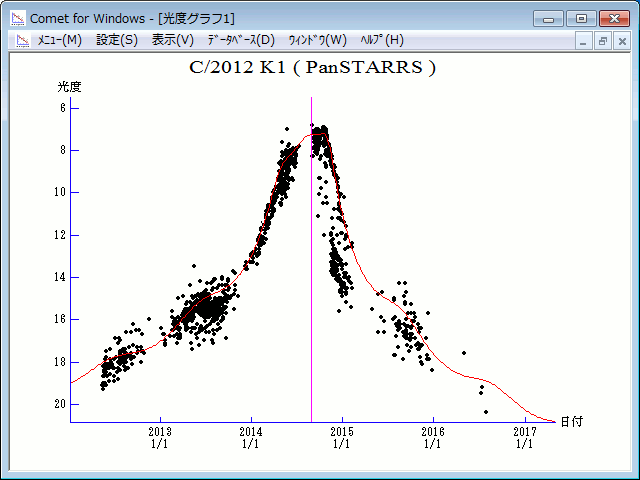Open the ヘルプ(H) help menu
640x480 pixels.
[382, 40]
